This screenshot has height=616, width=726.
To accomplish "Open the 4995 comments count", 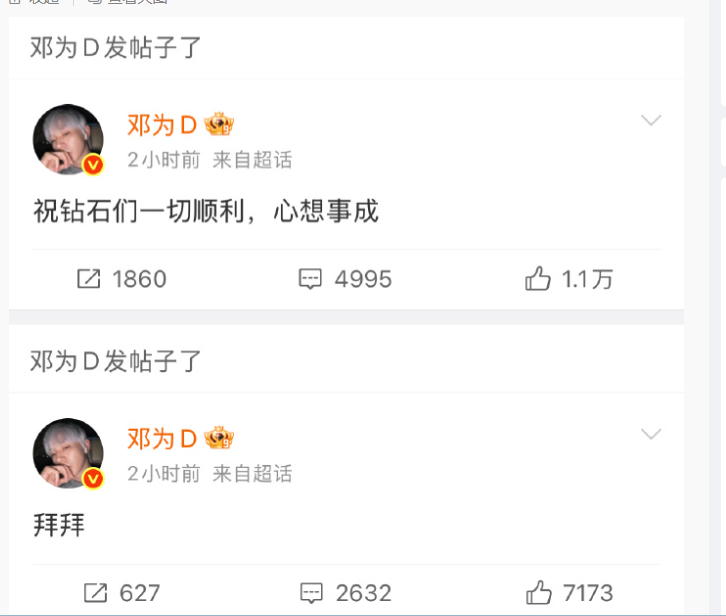I will click(363, 279).
